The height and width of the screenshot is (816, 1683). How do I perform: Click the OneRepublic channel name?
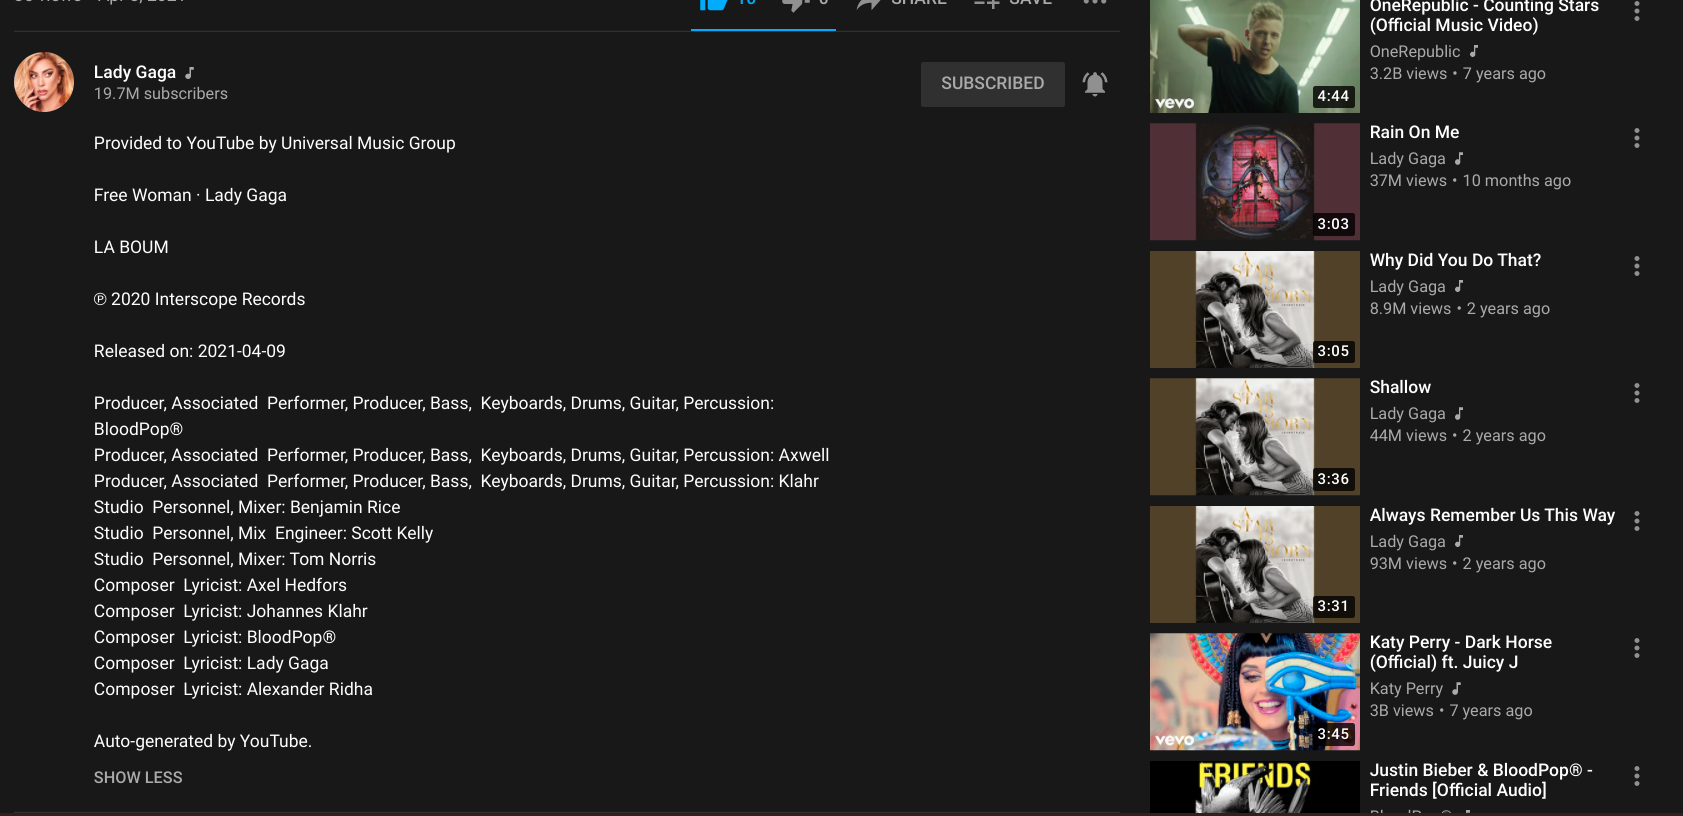pos(1415,52)
